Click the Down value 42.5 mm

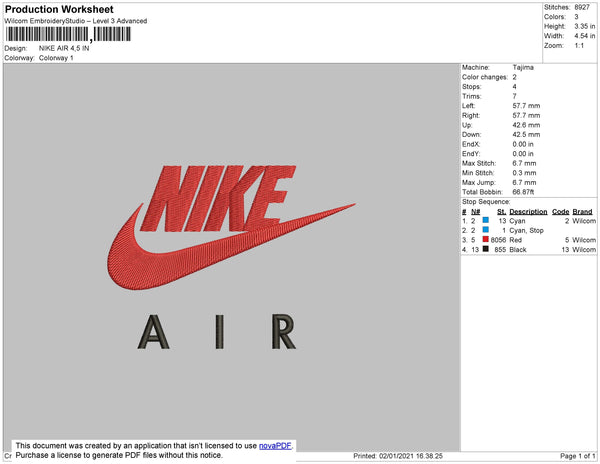coord(526,135)
